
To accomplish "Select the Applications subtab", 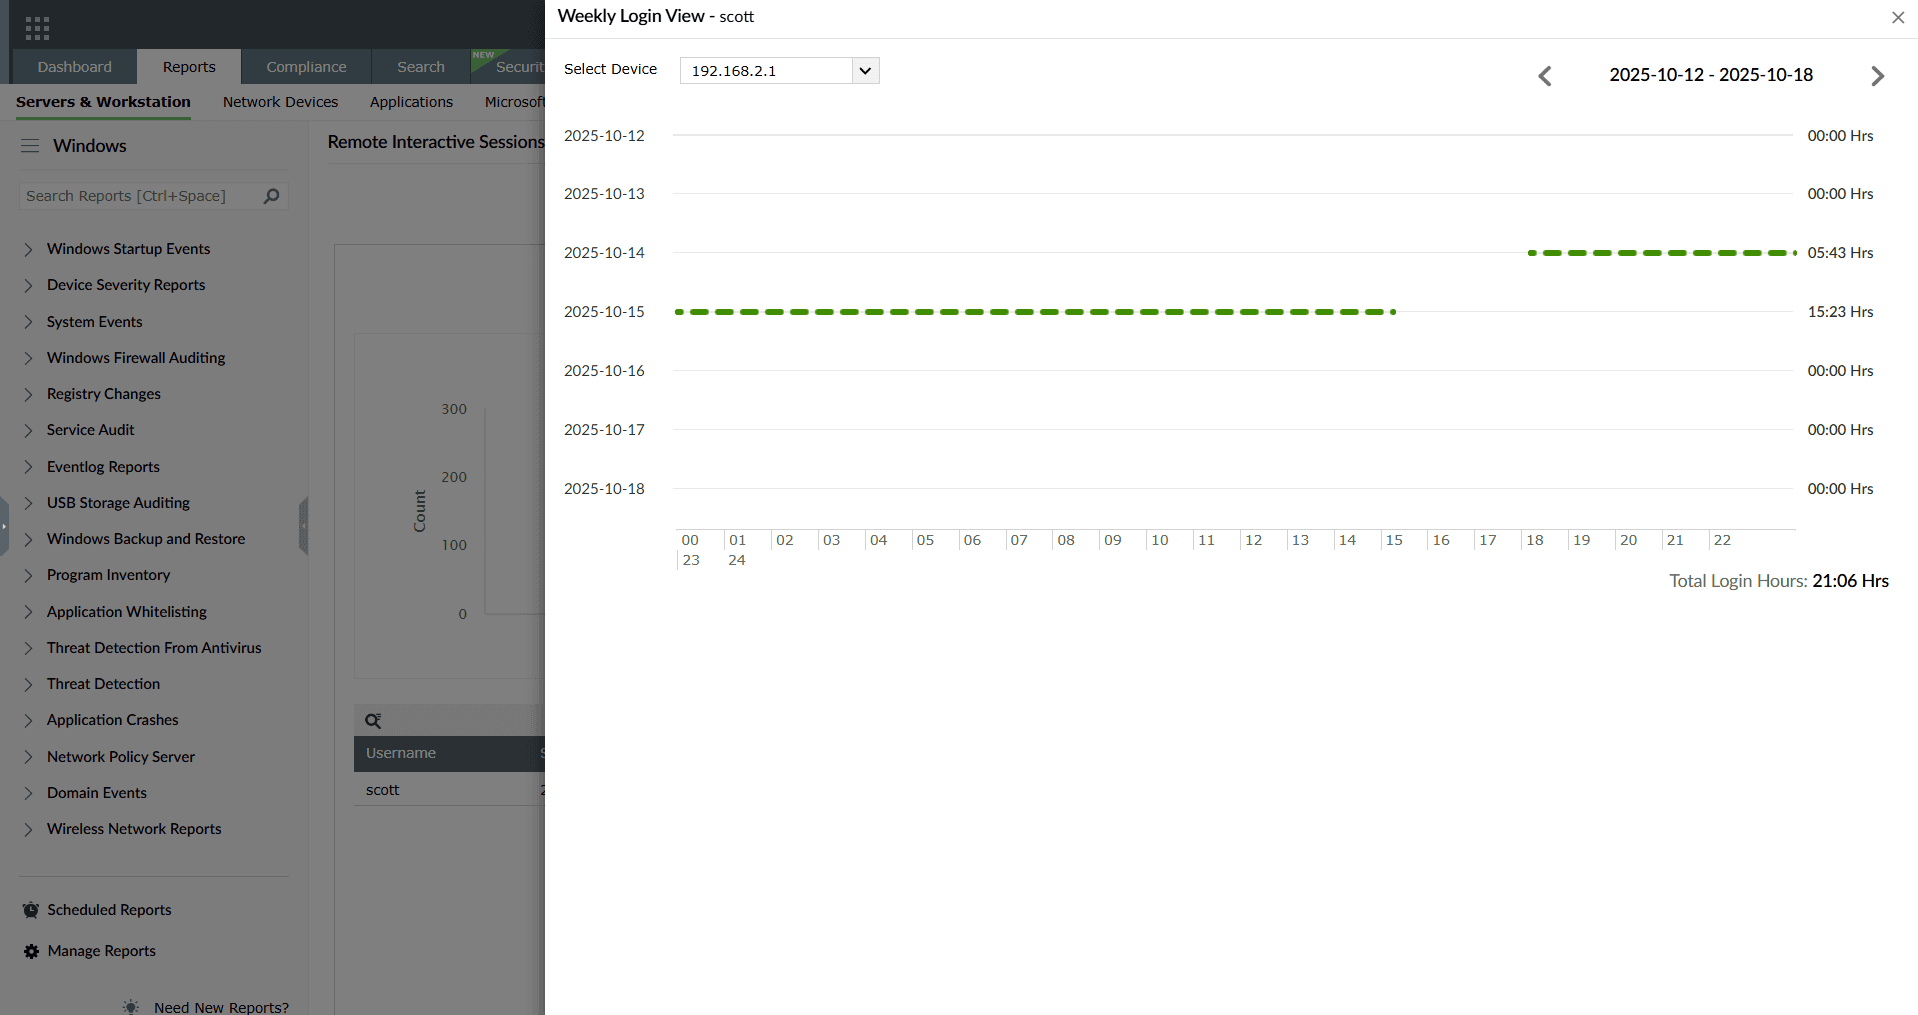I will (x=411, y=102).
